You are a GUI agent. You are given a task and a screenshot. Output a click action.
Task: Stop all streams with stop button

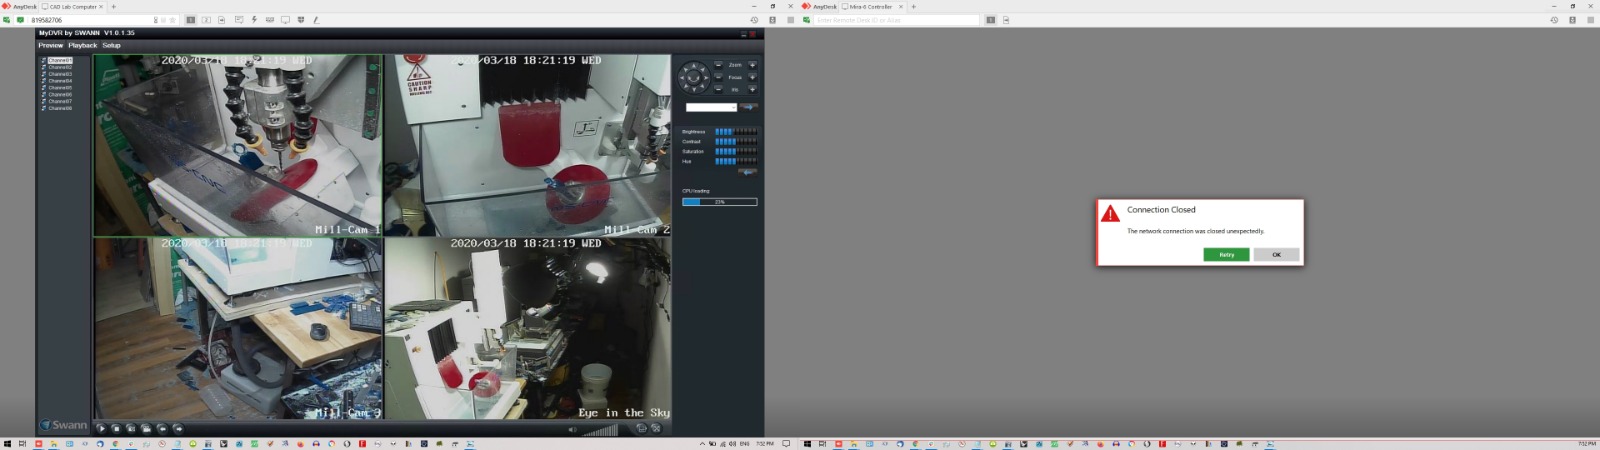click(x=116, y=428)
